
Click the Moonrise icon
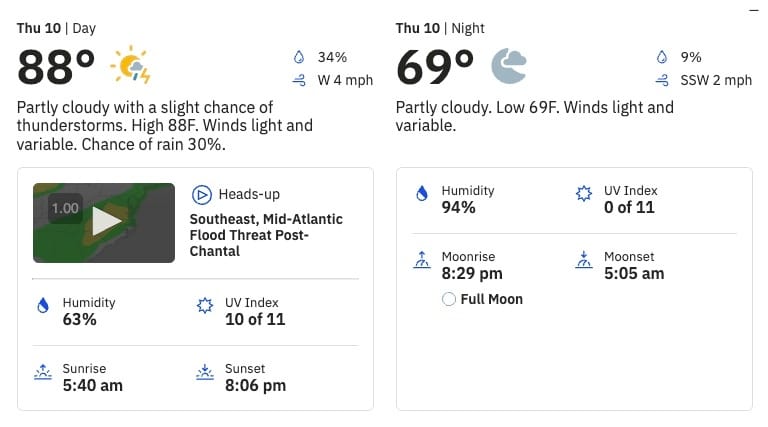tap(422, 260)
